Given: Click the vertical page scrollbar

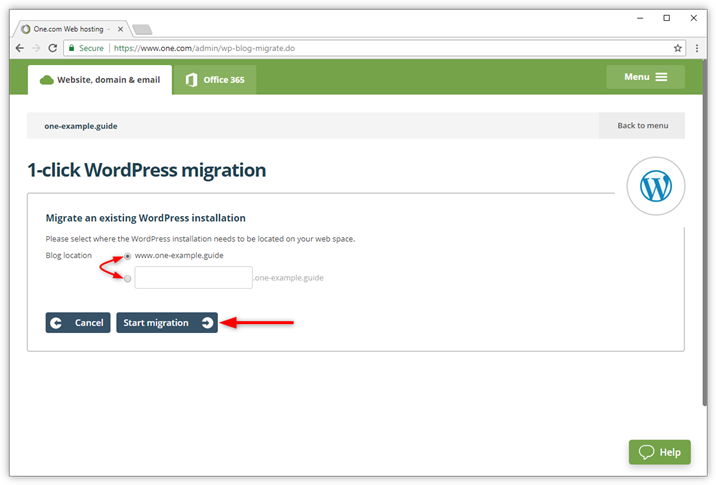Looking at the screenshot, I should [705, 233].
